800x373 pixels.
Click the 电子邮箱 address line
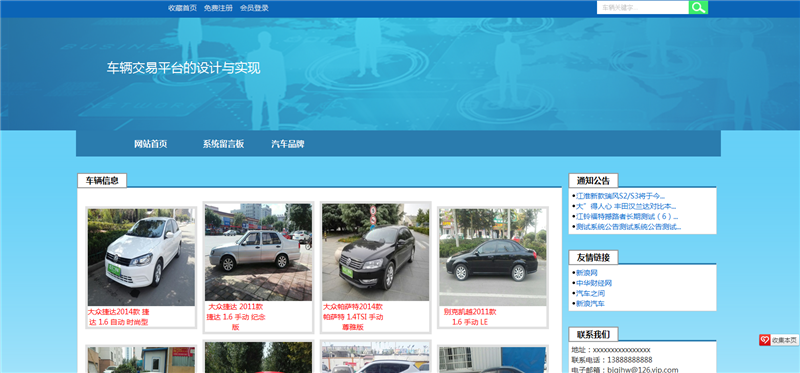click(x=625, y=370)
